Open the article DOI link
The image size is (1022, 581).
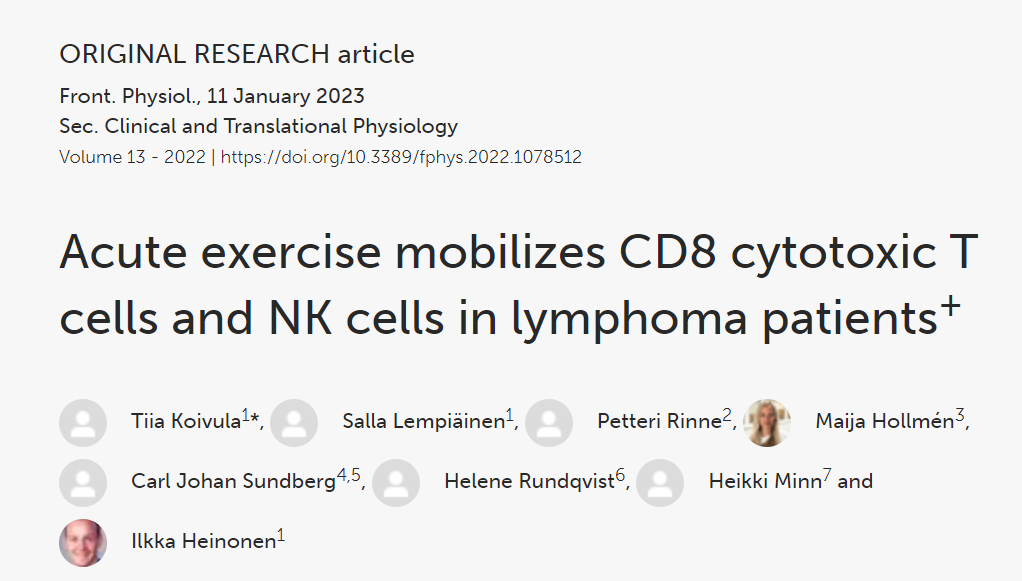pos(401,157)
